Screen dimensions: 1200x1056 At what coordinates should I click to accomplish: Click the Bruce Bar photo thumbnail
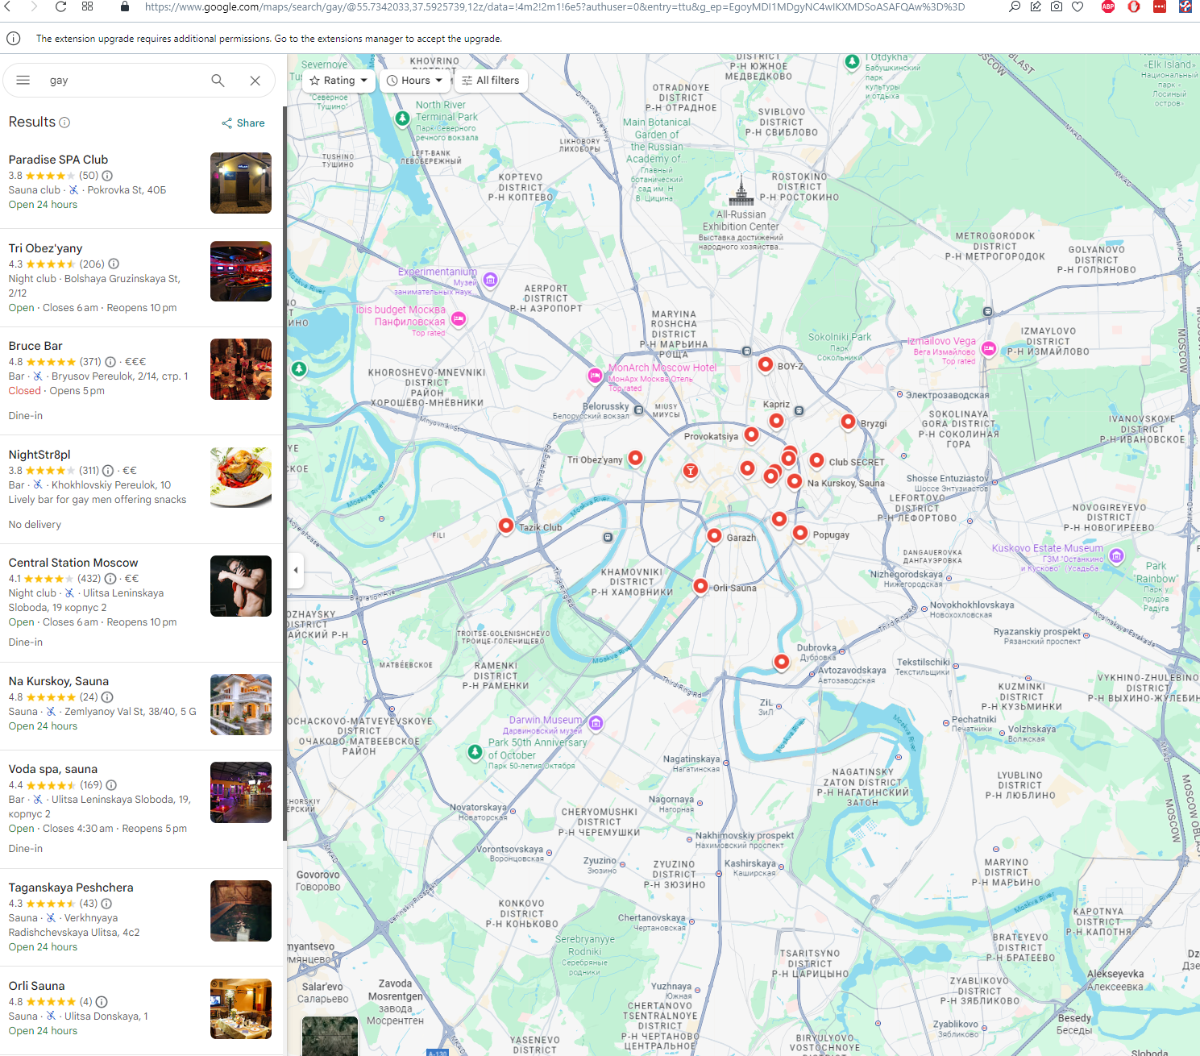(x=241, y=369)
